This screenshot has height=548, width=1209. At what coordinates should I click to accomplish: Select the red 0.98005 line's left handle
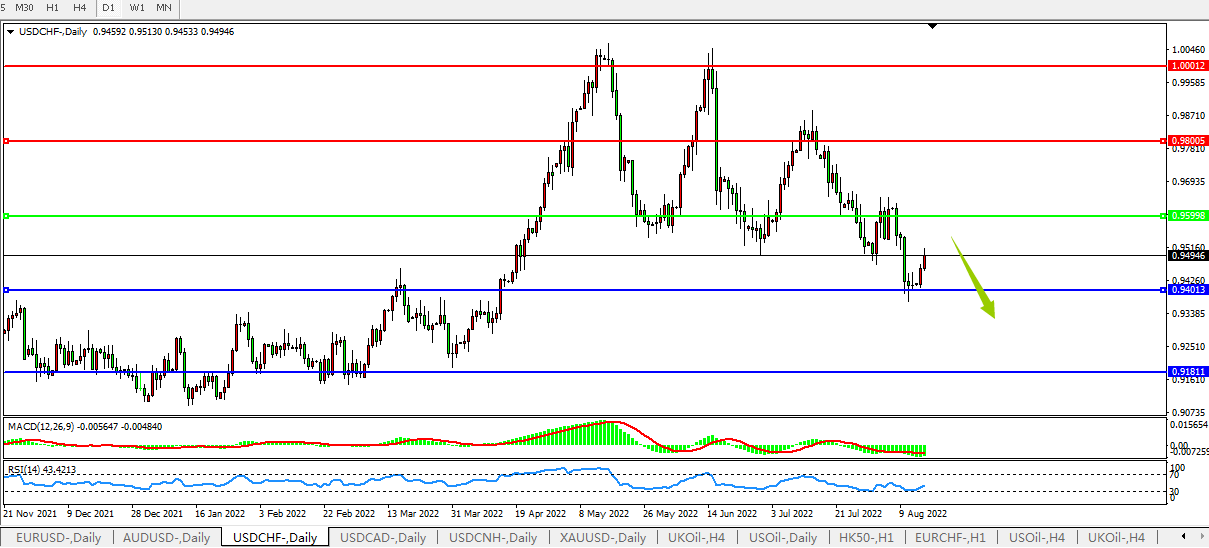pyautogui.click(x=7, y=141)
